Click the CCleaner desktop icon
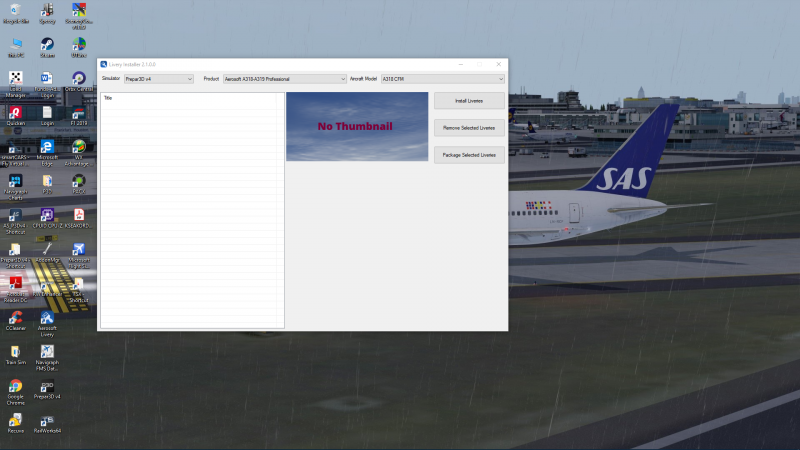The image size is (800, 450). coord(15,320)
